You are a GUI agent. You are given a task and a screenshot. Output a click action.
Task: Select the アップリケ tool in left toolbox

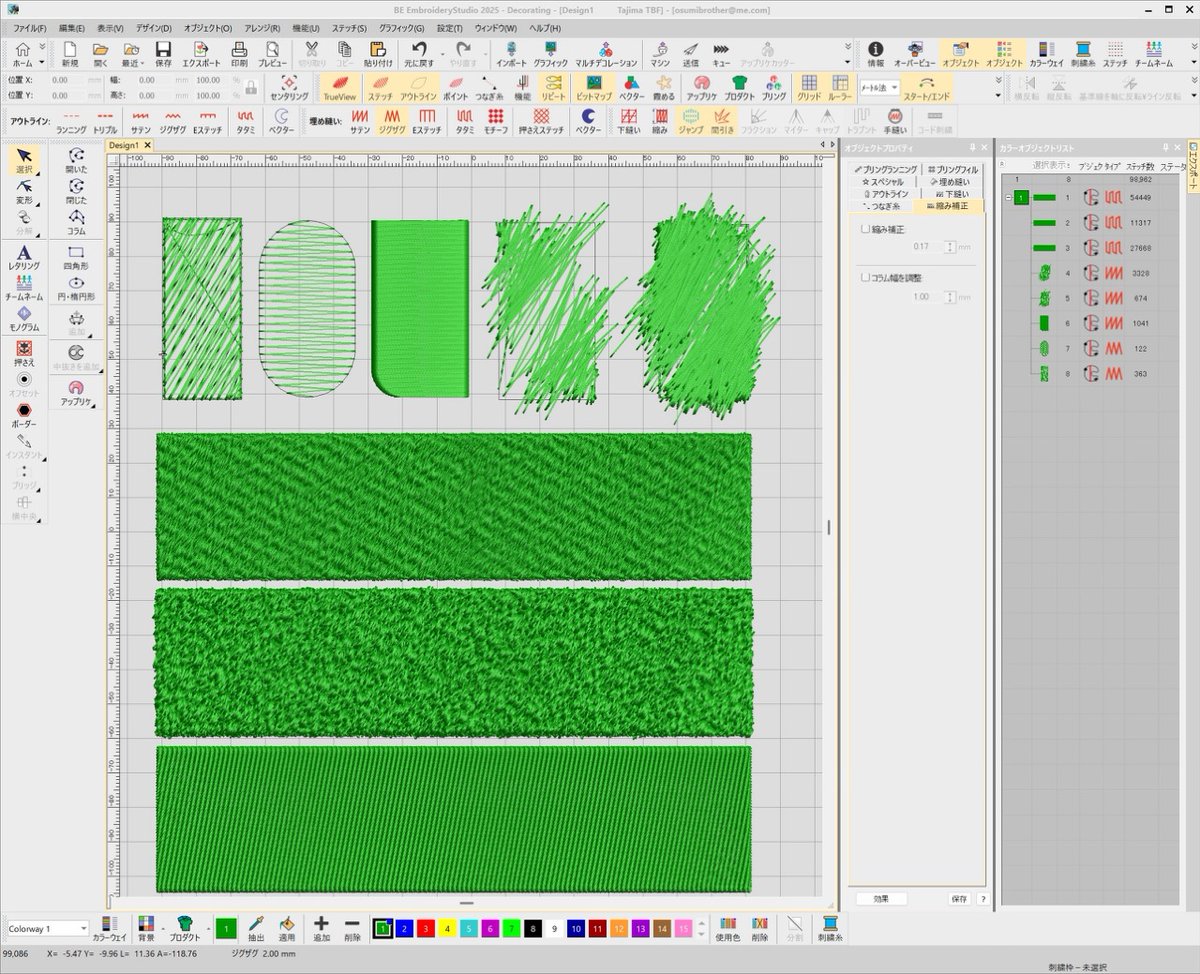point(76,393)
